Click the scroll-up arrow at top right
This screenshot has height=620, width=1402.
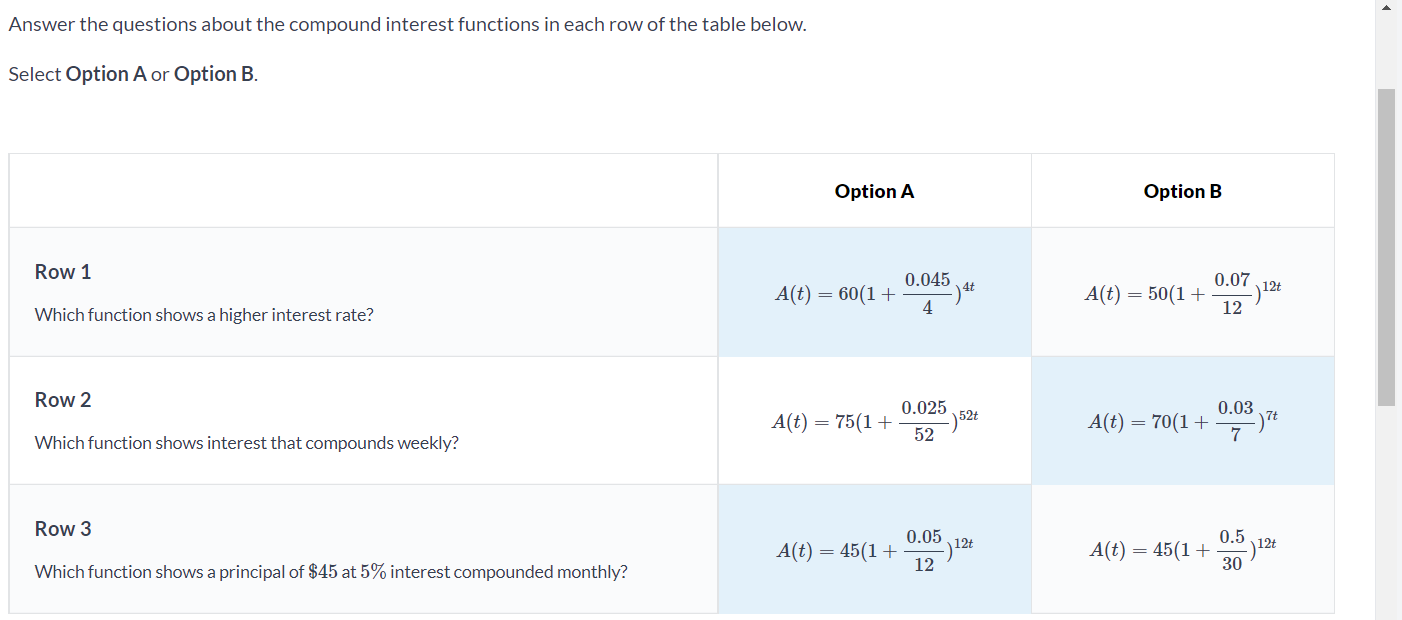point(1385,9)
